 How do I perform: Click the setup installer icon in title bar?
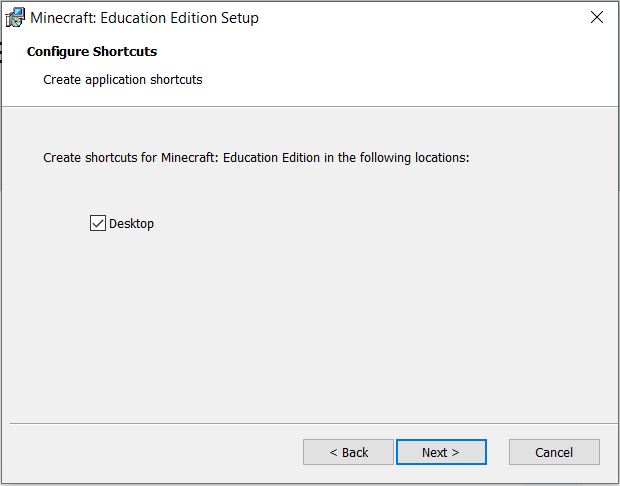click(15, 17)
